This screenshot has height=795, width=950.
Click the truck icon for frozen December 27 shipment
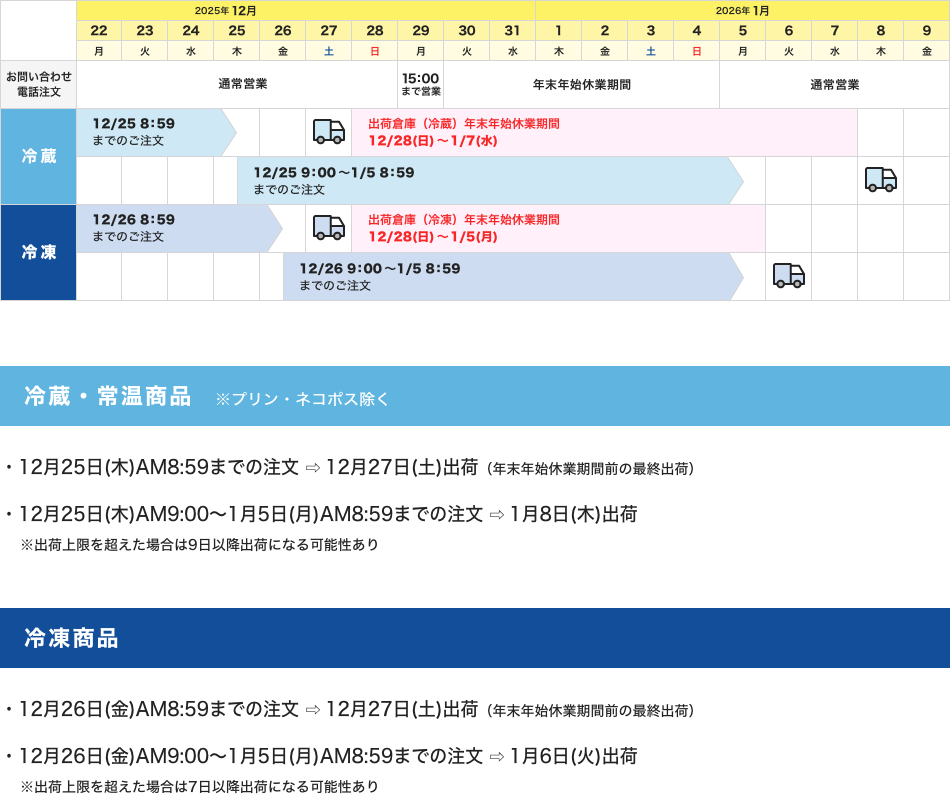pos(329,227)
